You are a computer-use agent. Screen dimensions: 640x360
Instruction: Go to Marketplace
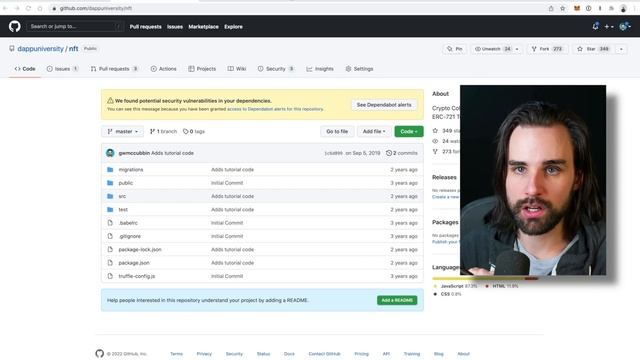(x=203, y=27)
